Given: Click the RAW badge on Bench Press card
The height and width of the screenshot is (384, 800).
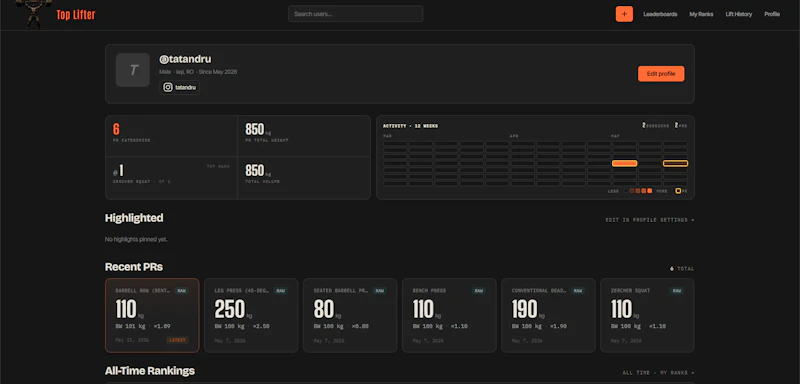Looking at the screenshot, I should click(x=479, y=291).
